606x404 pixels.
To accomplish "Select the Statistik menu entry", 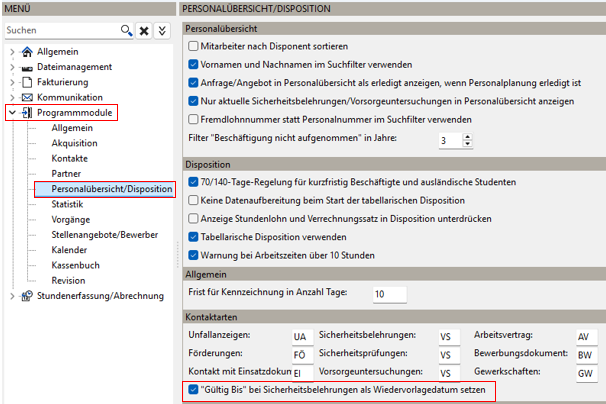I will (67, 204).
